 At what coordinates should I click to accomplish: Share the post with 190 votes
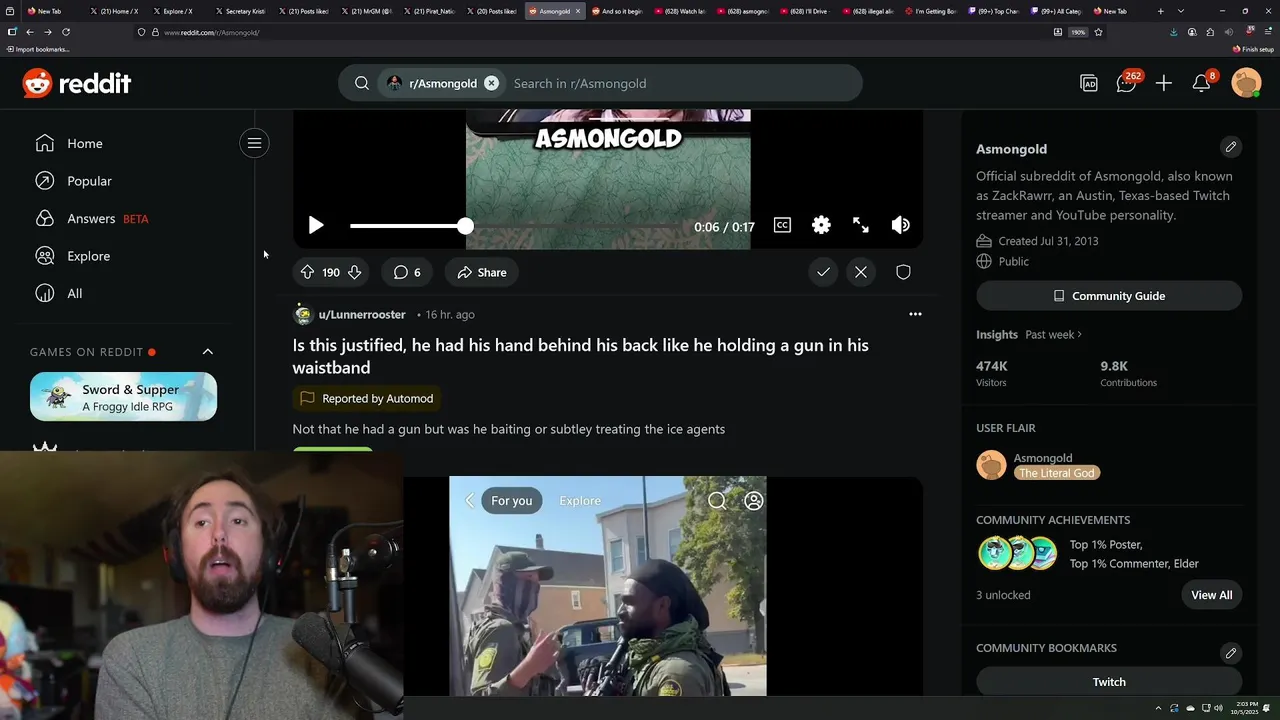(482, 272)
